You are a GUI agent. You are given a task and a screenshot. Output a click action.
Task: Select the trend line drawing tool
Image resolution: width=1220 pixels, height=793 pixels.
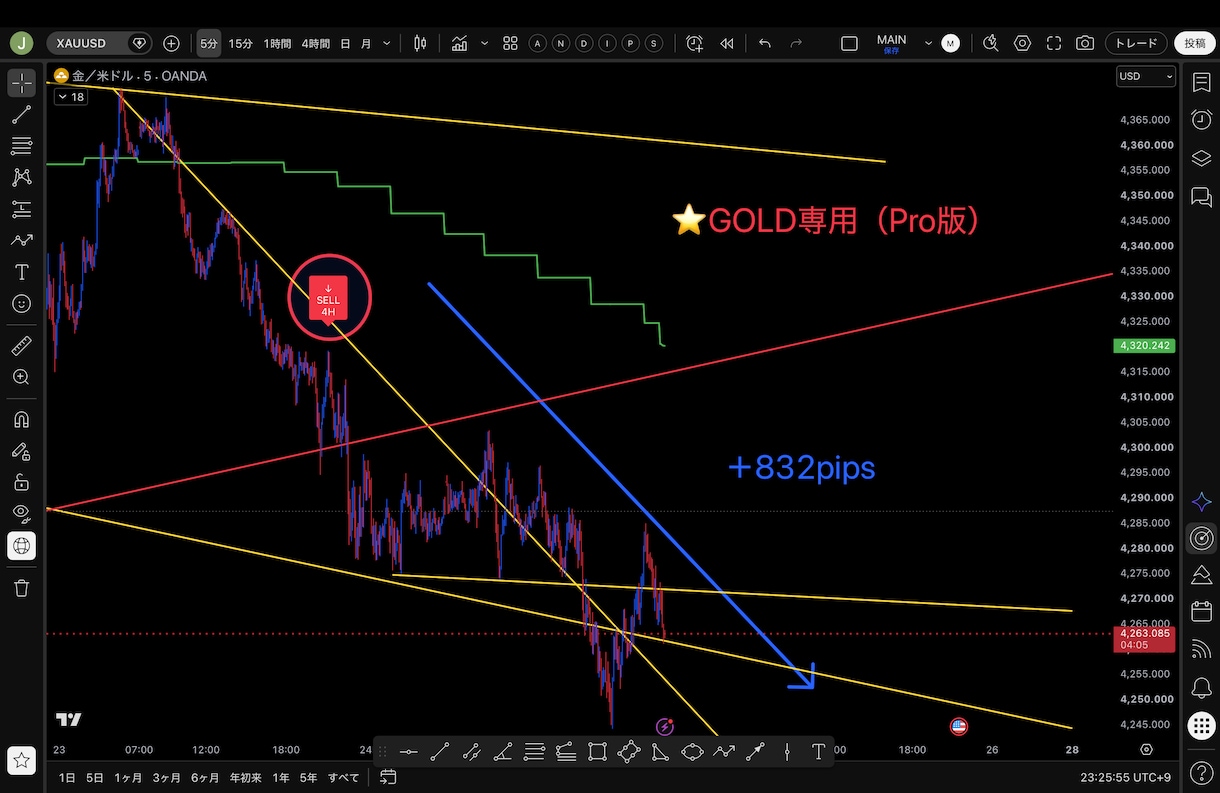21,115
